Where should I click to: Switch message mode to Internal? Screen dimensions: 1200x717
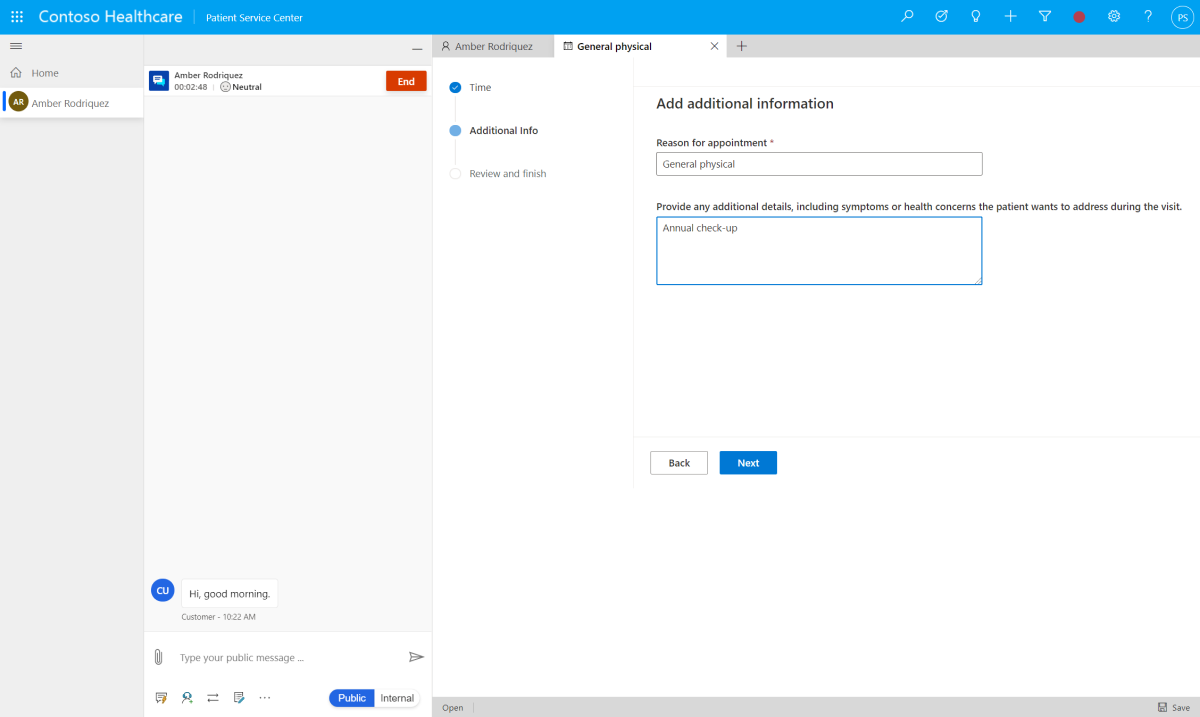[397, 698]
